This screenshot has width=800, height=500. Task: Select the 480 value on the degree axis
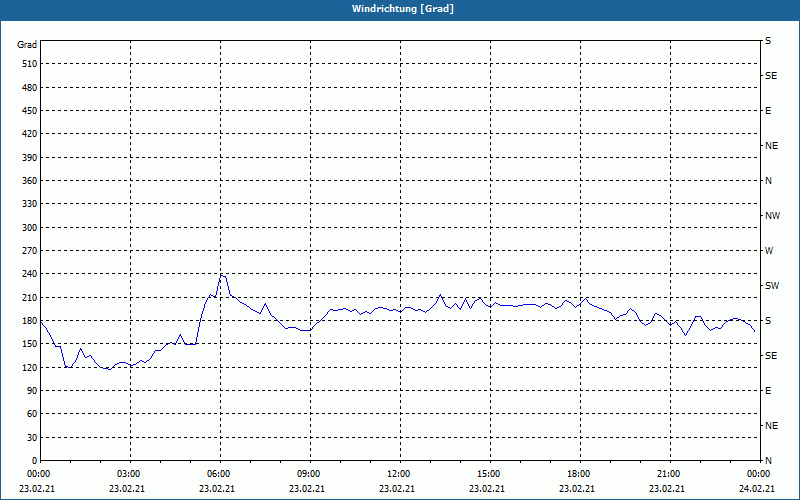pyautogui.click(x=30, y=88)
